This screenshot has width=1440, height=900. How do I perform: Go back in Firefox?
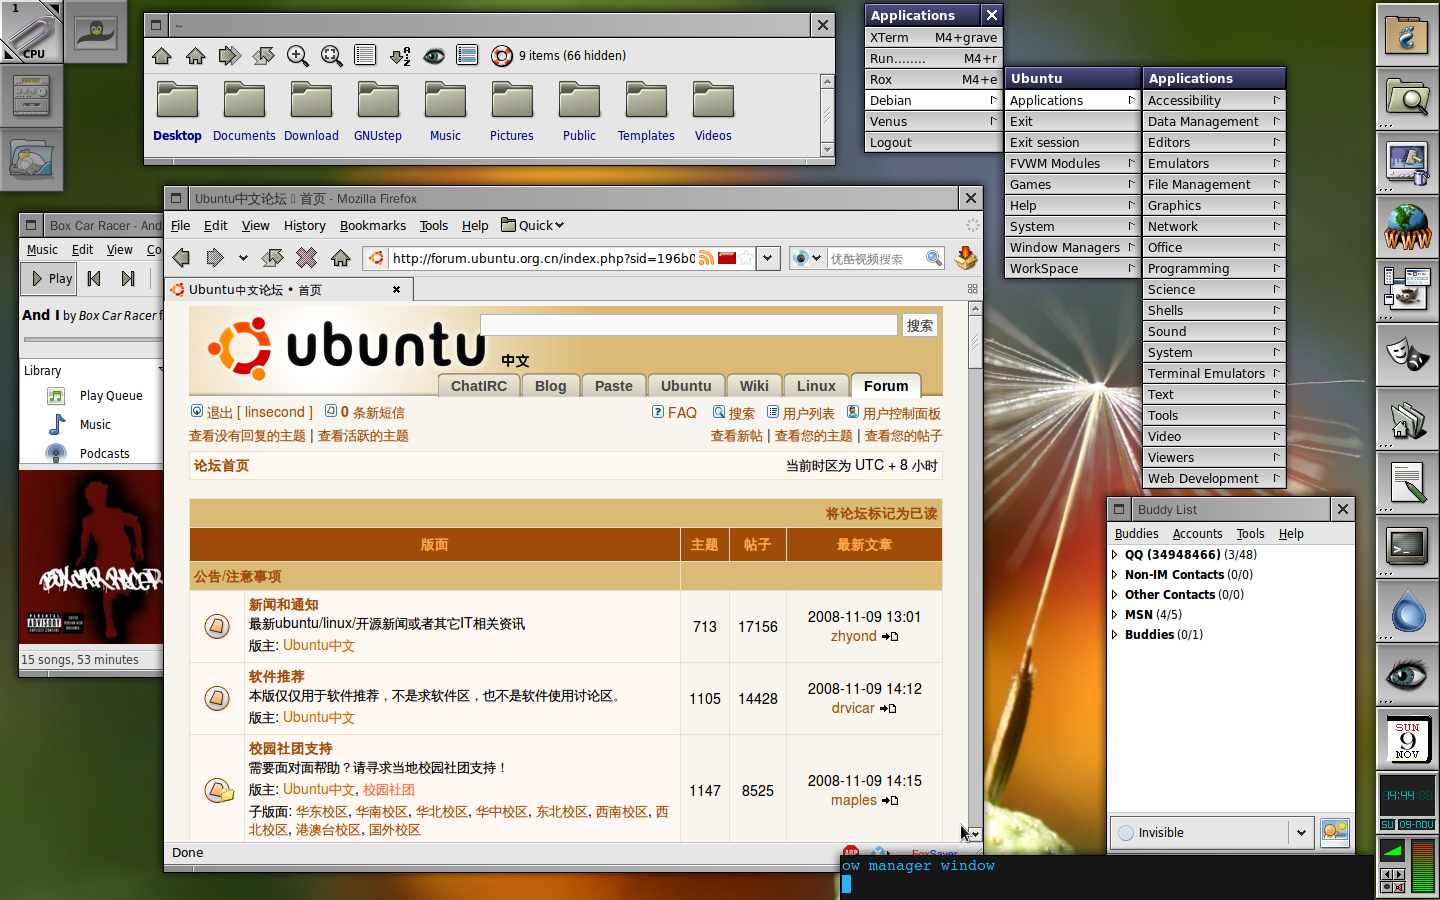click(181, 258)
